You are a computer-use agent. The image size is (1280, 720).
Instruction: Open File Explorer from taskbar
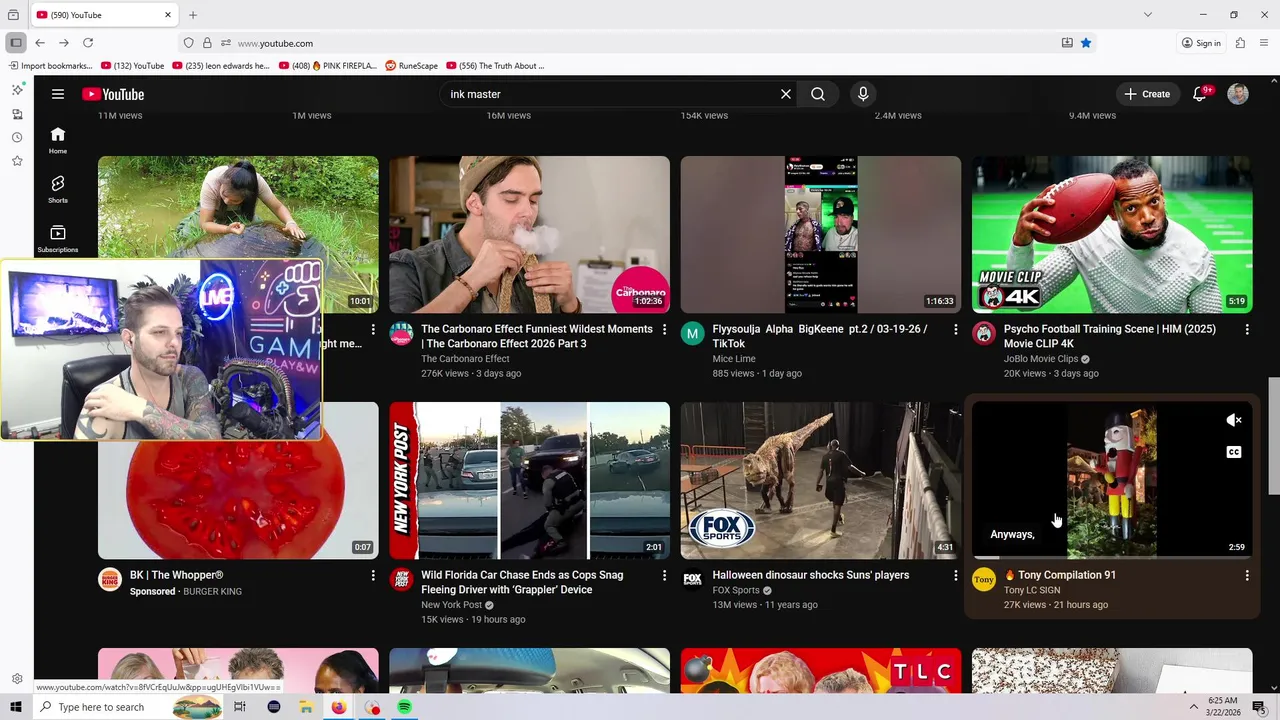(x=306, y=707)
